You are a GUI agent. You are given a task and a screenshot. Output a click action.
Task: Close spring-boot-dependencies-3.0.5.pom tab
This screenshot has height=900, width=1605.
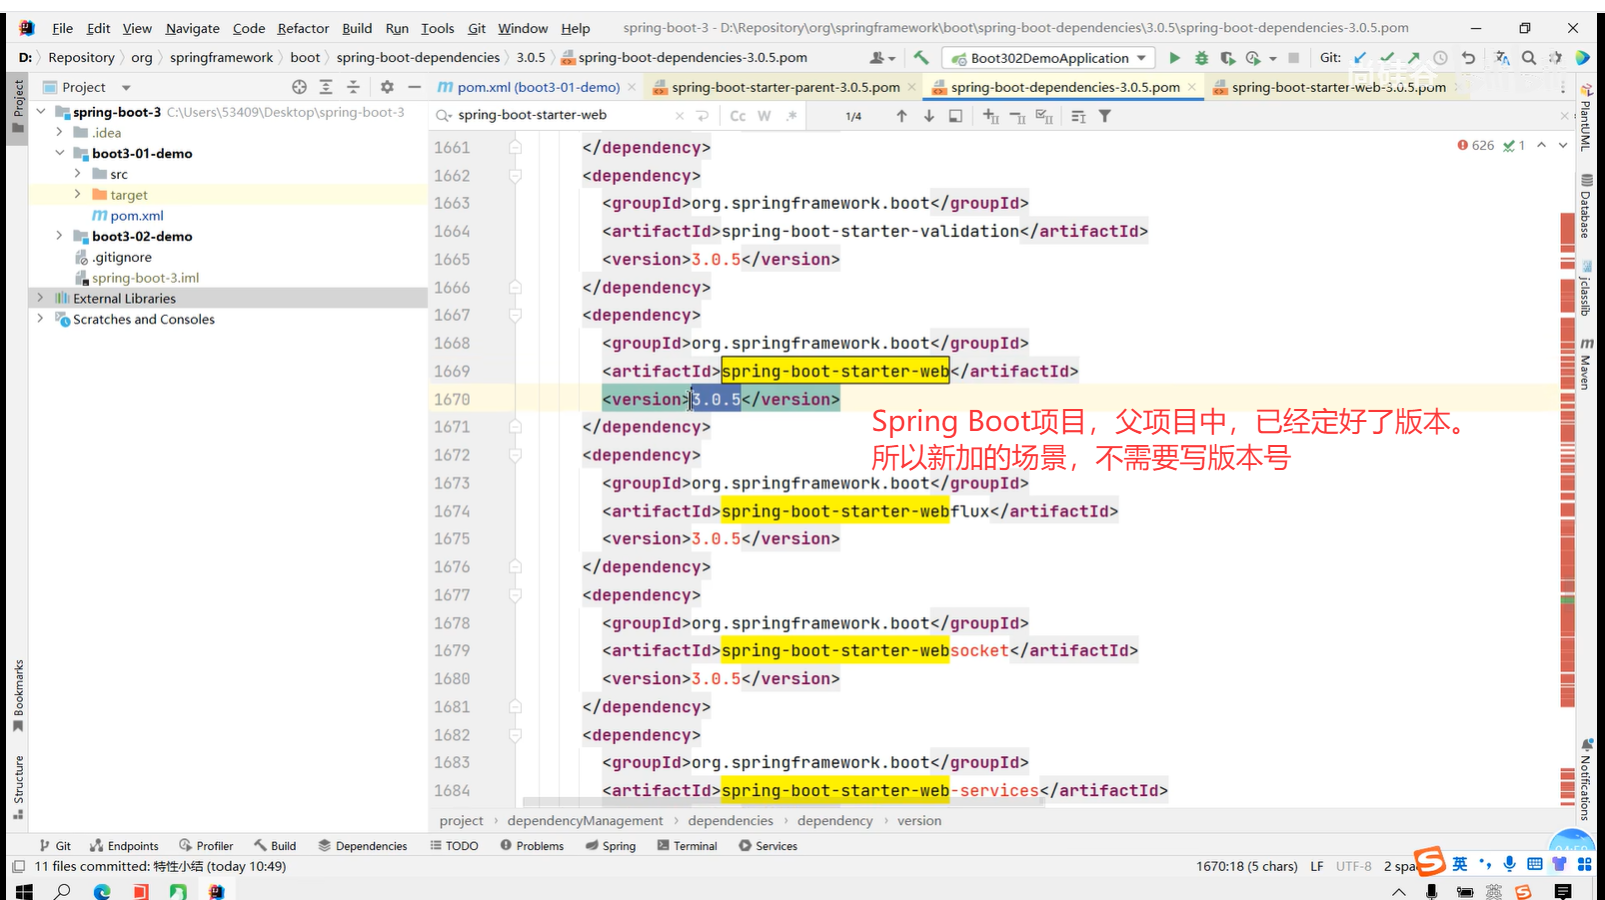point(1192,87)
